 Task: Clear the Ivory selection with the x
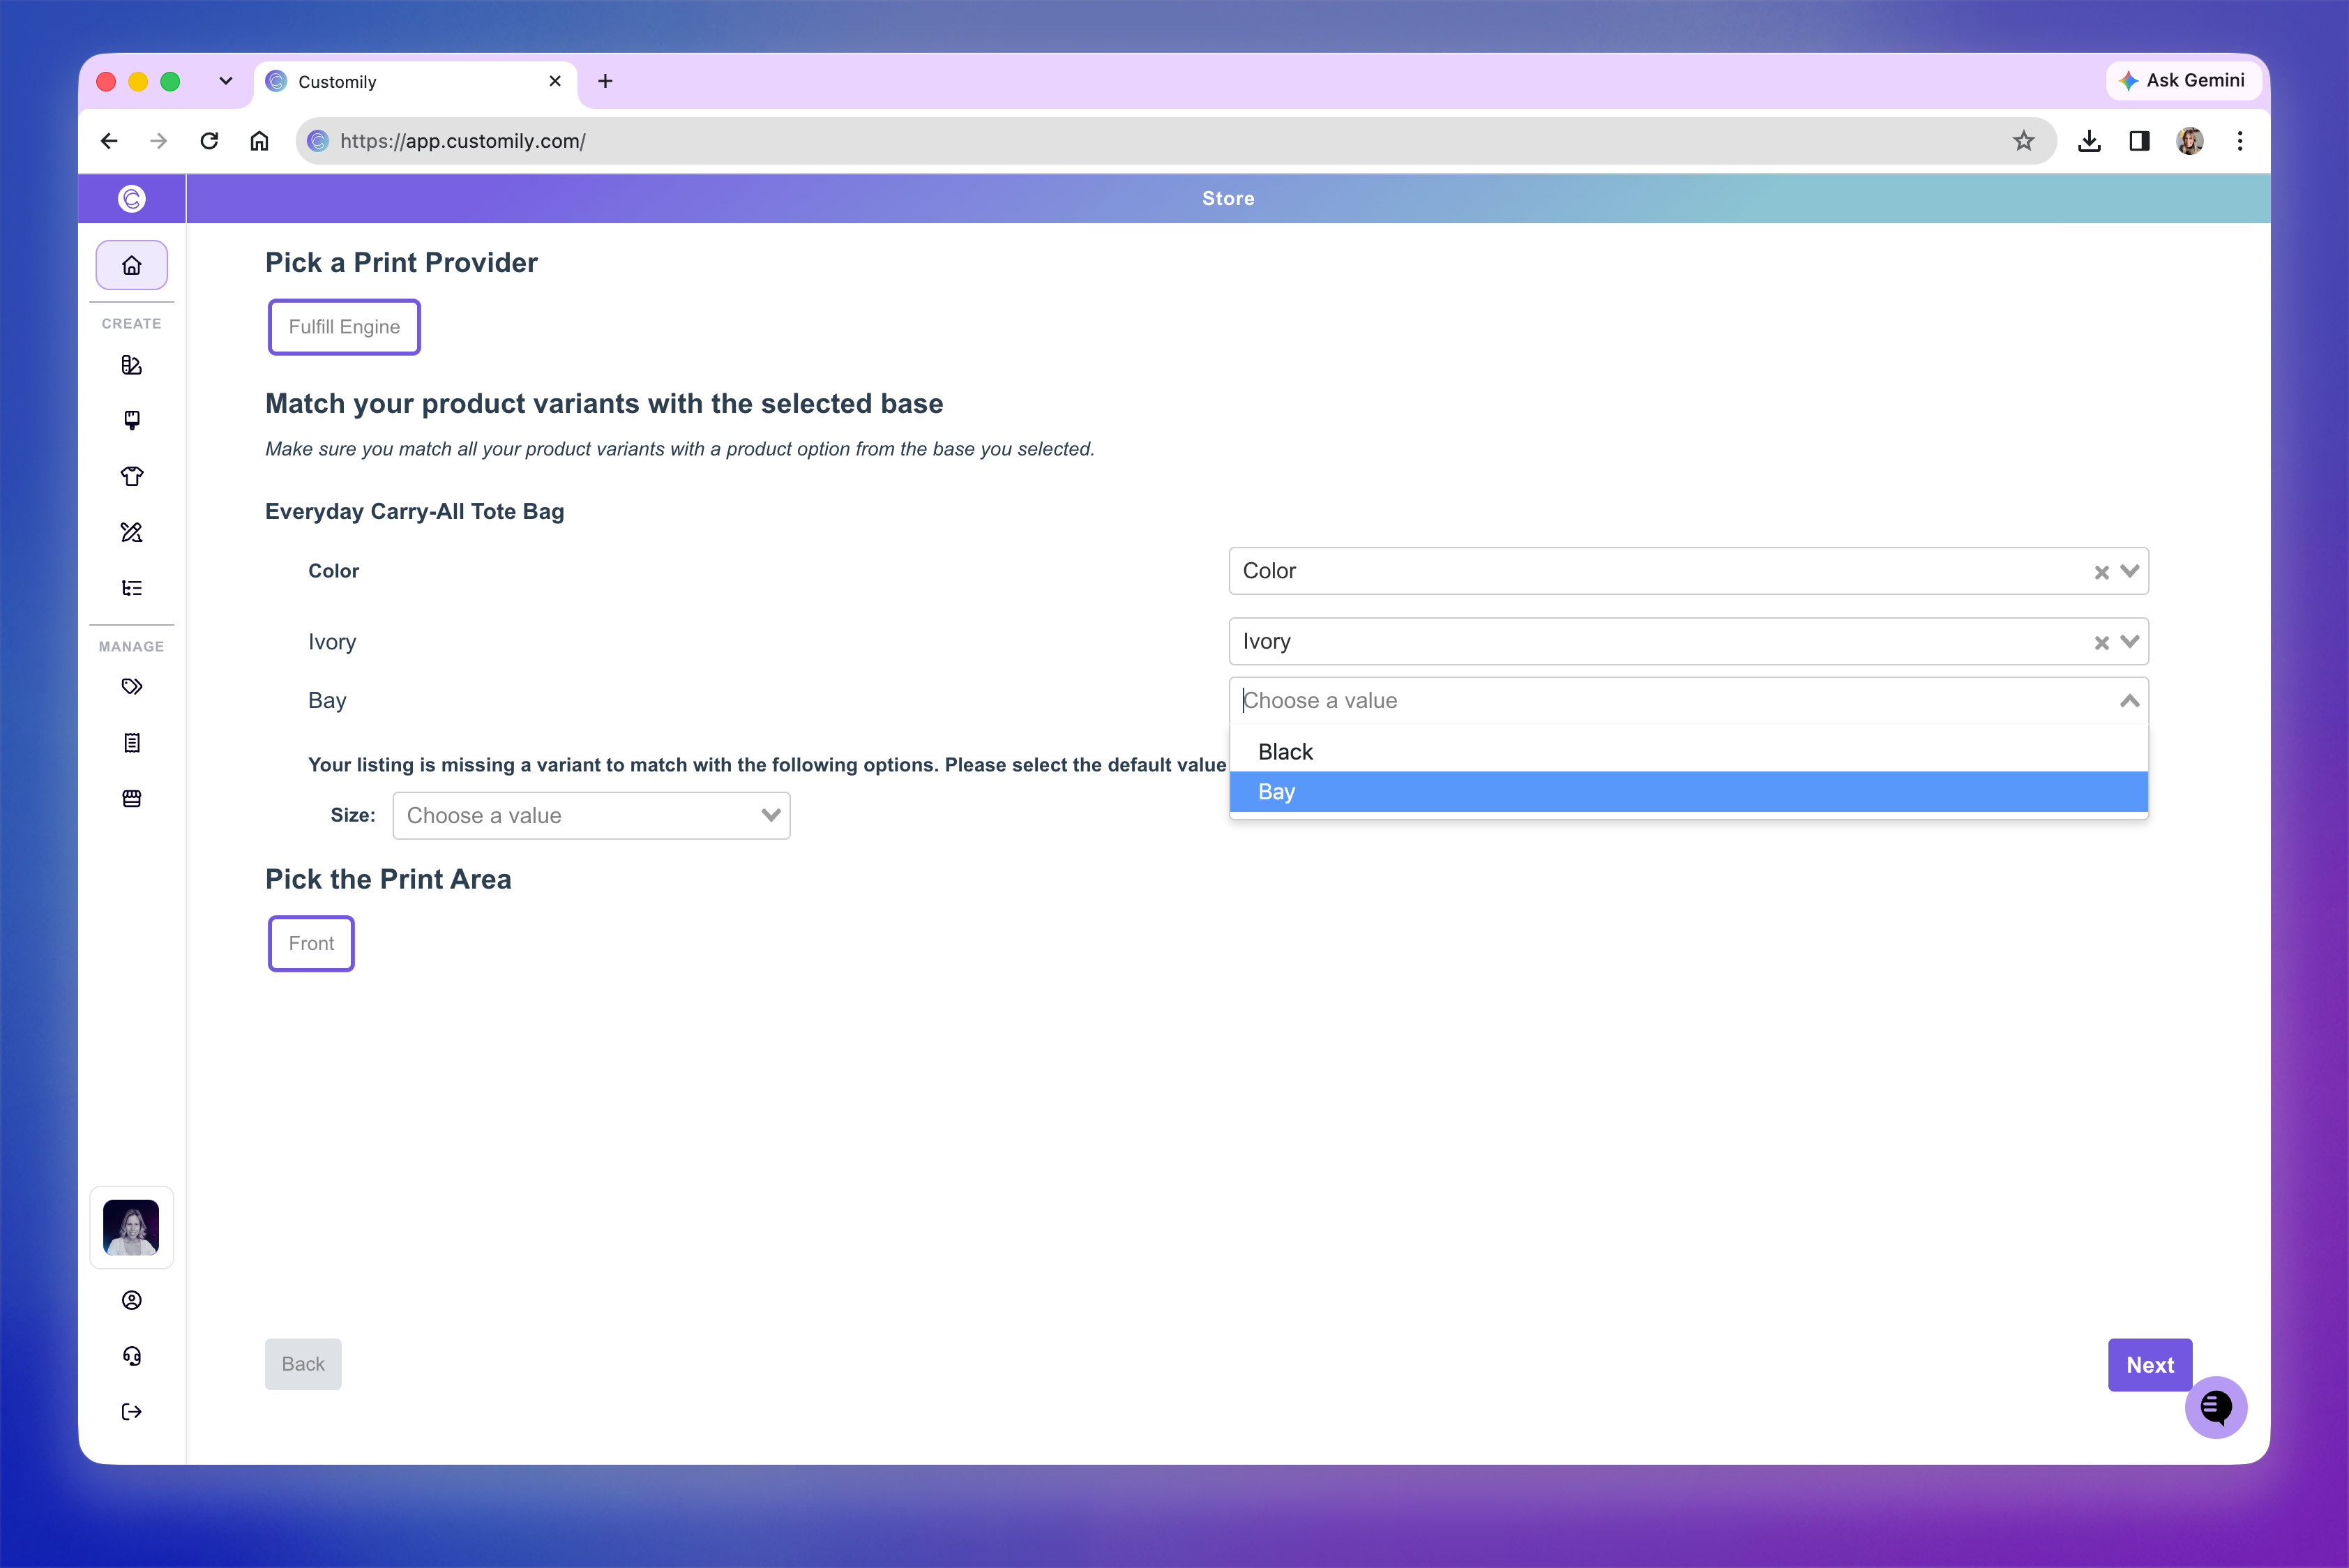point(2101,642)
